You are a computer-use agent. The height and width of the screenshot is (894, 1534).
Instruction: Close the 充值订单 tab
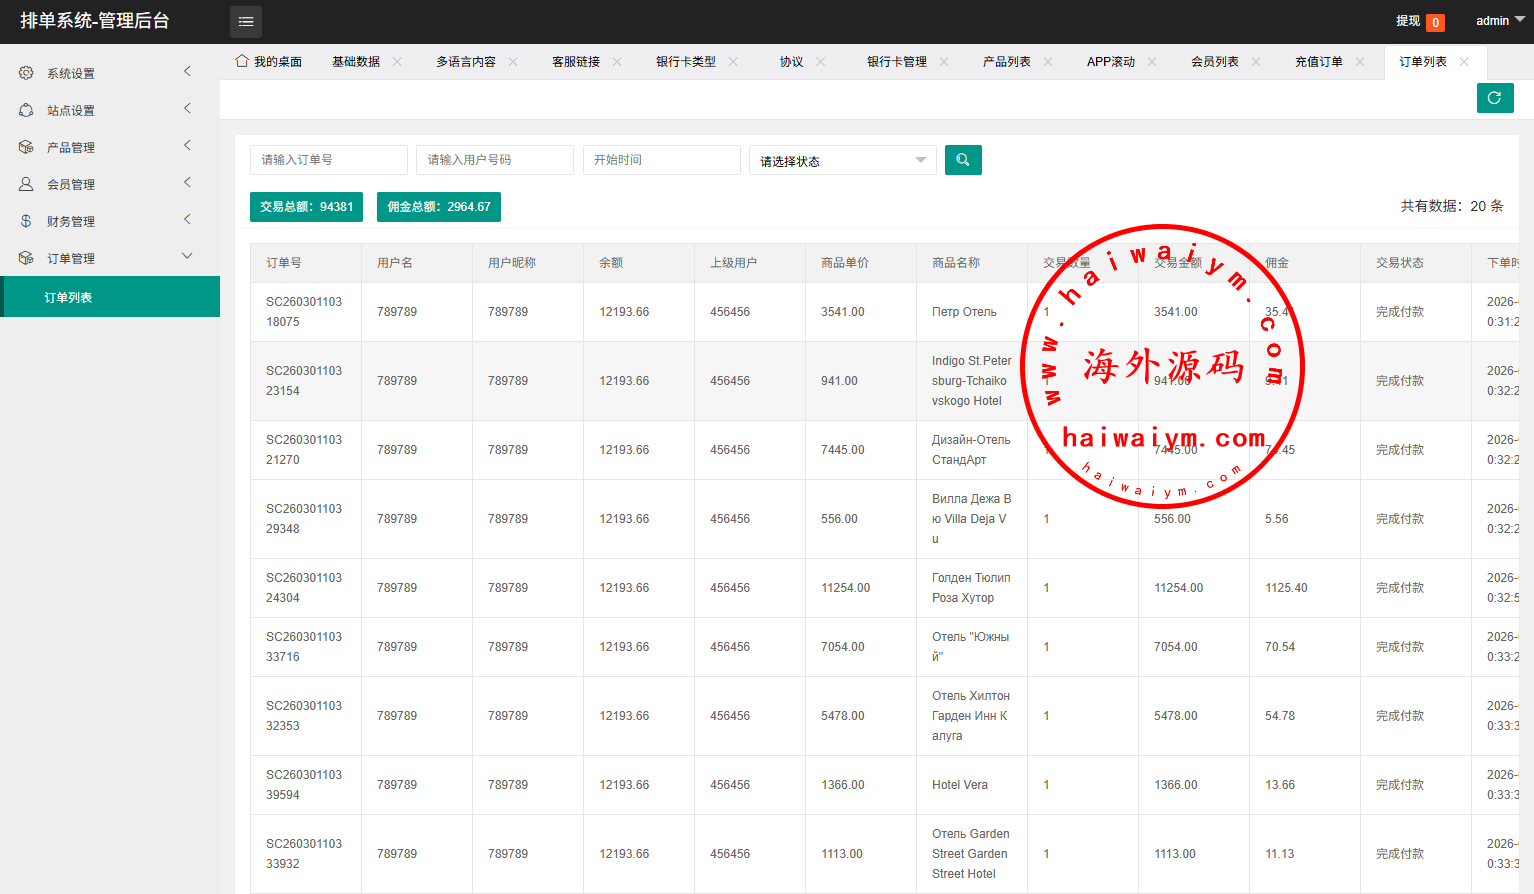click(x=1360, y=62)
